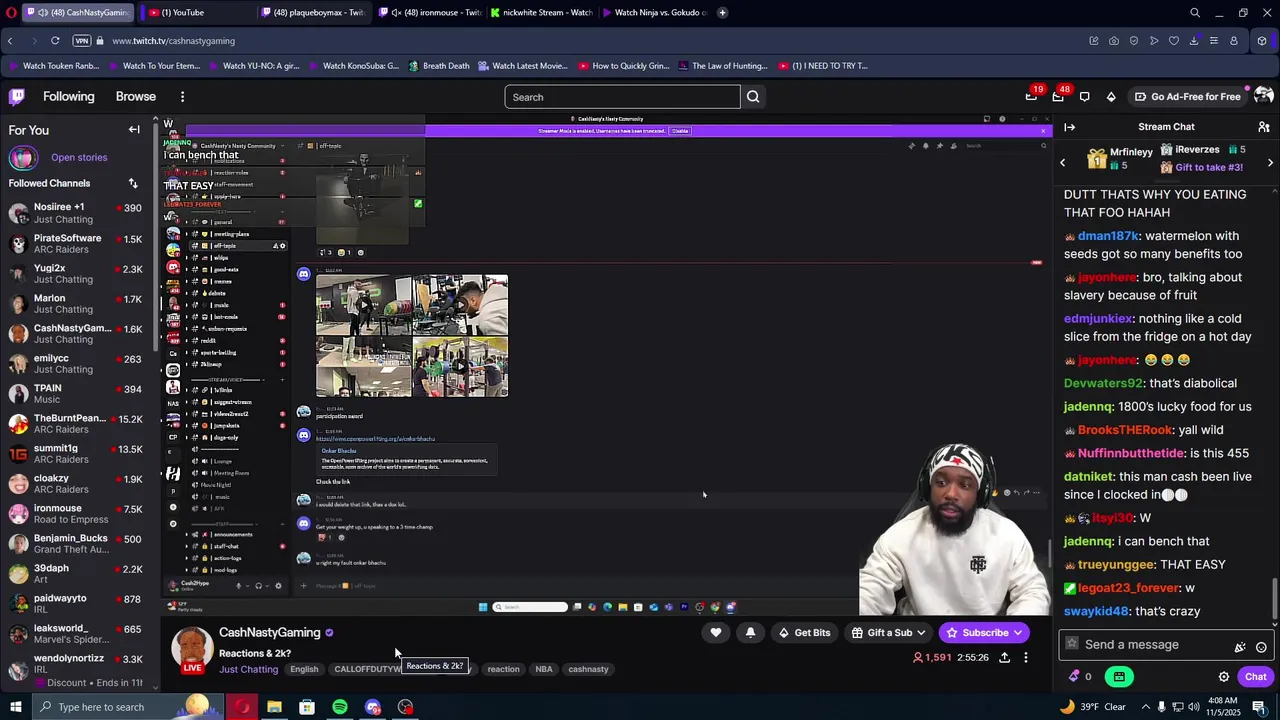This screenshot has width=1280, height=720.
Task: Open the Following page
Action: point(68,97)
